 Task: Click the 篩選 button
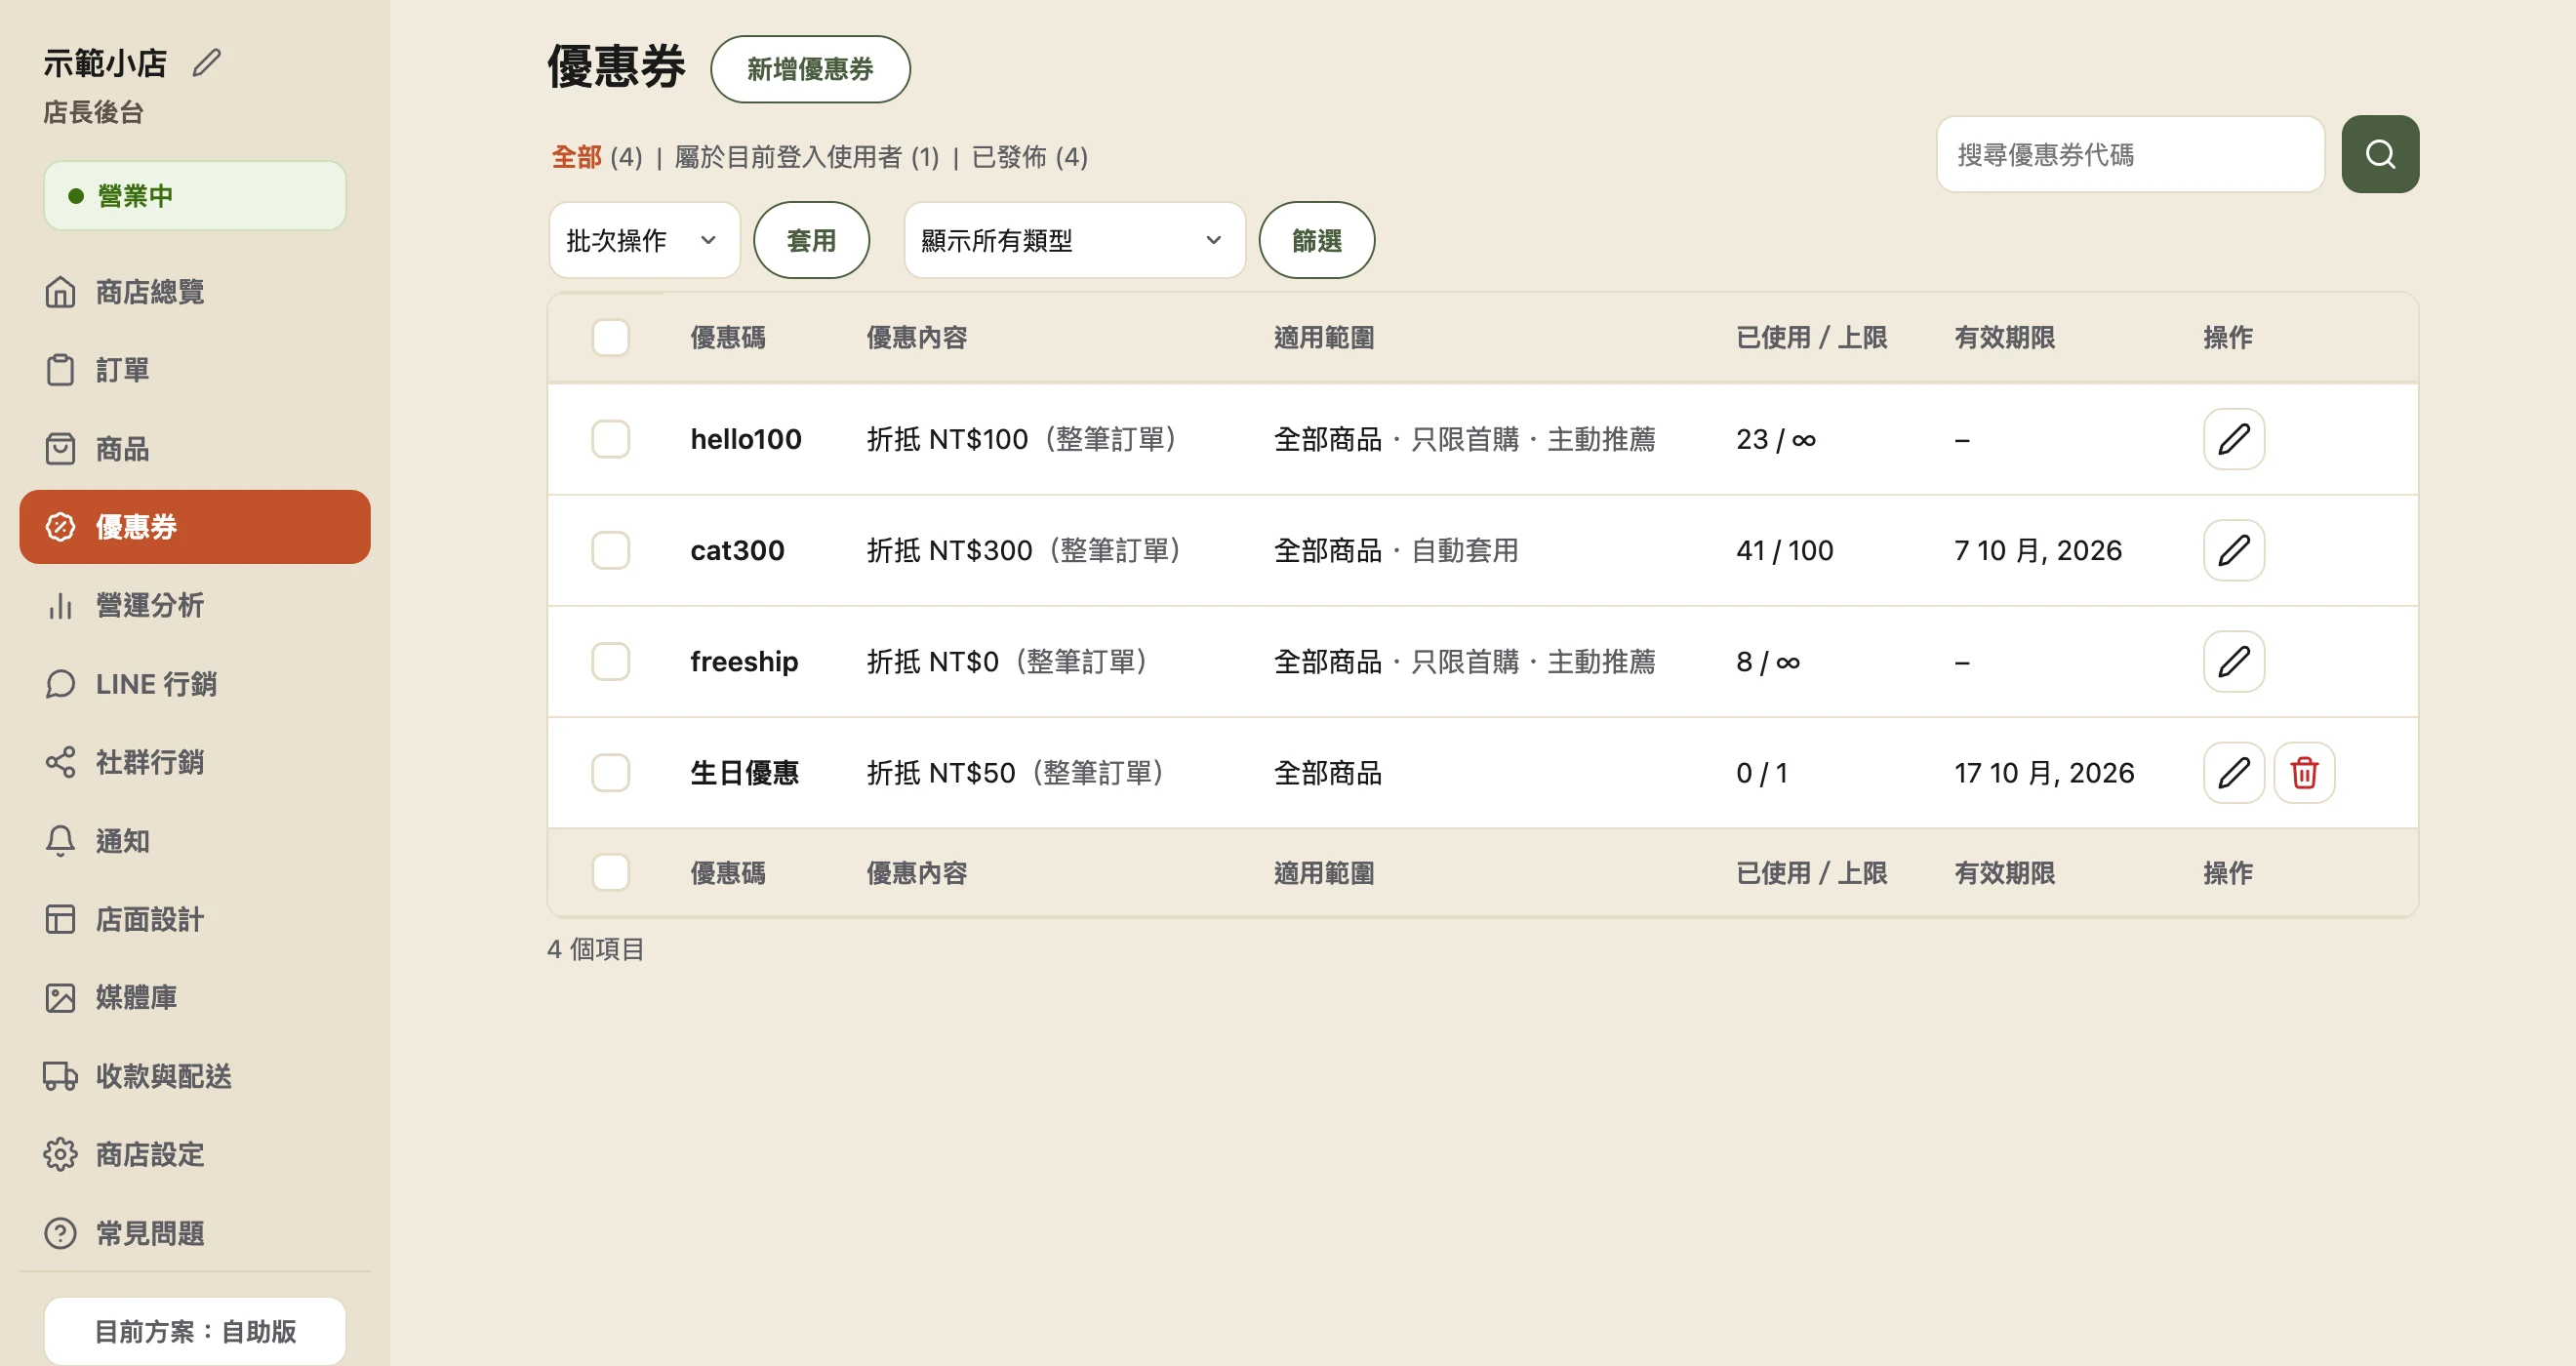pyautogui.click(x=1316, y=240)
